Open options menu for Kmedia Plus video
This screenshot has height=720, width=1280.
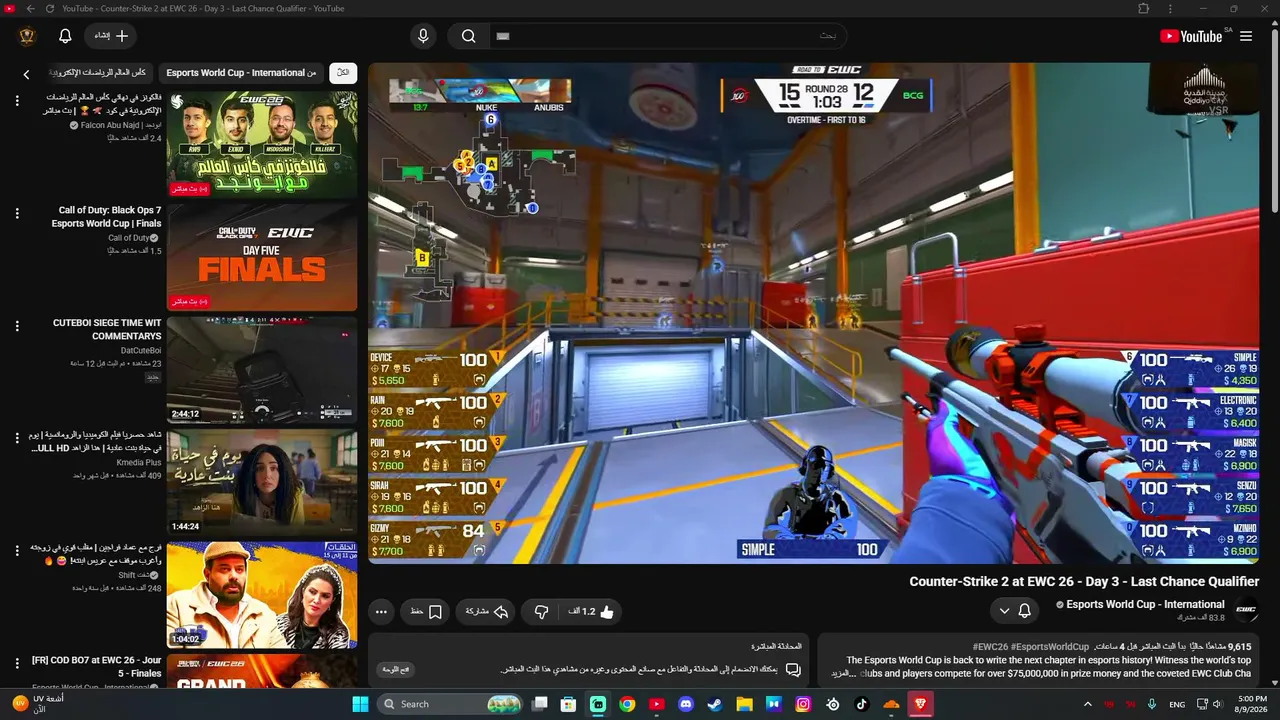pos(17,438)
